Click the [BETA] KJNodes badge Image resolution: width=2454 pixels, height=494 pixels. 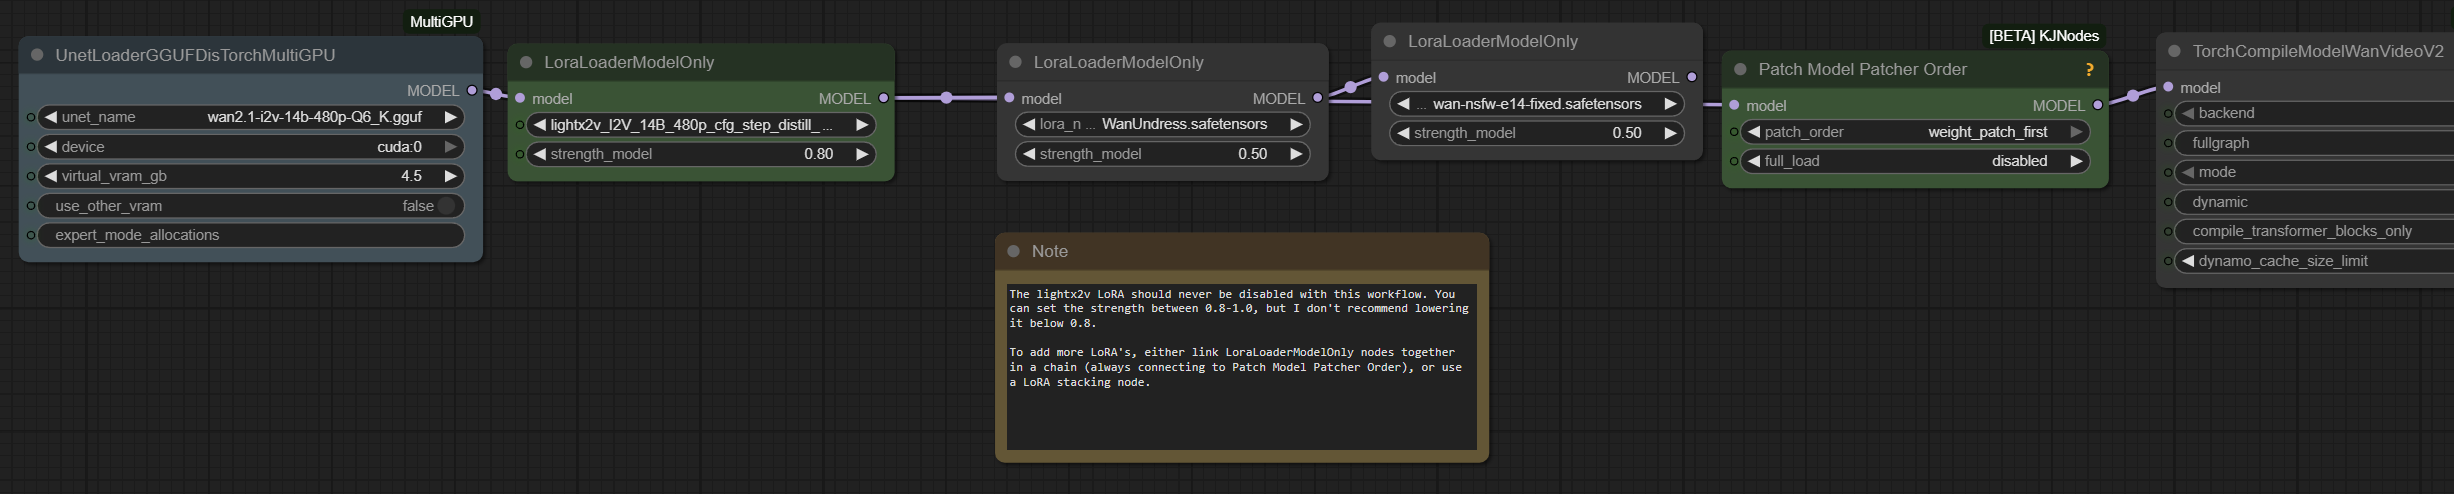(2044, 36)
